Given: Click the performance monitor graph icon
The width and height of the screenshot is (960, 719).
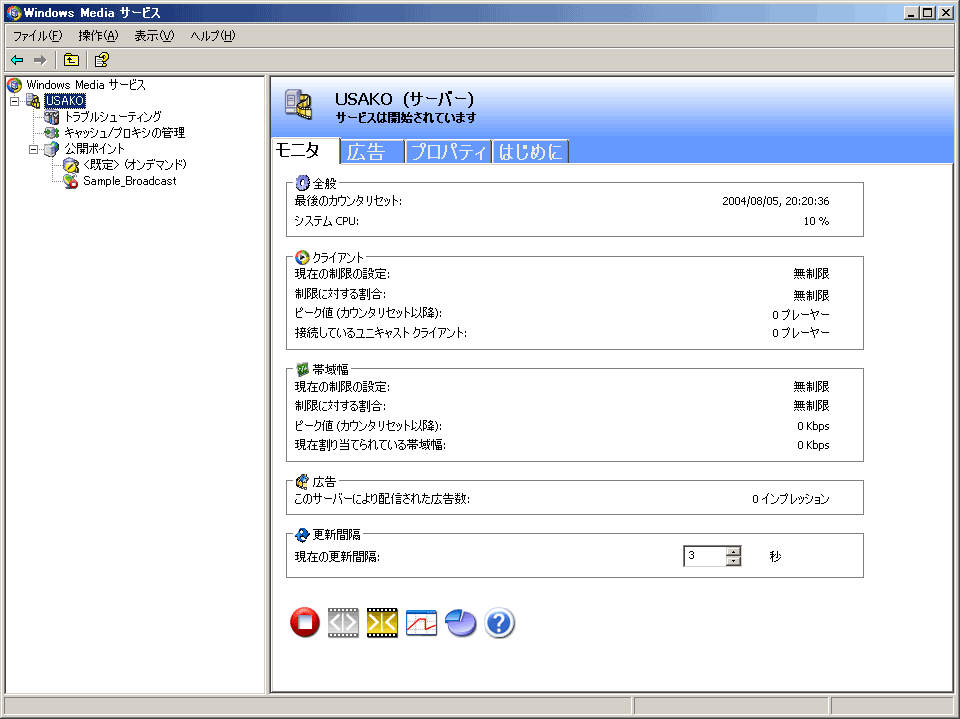Looking at the screenshot, I should coord(421,623).
